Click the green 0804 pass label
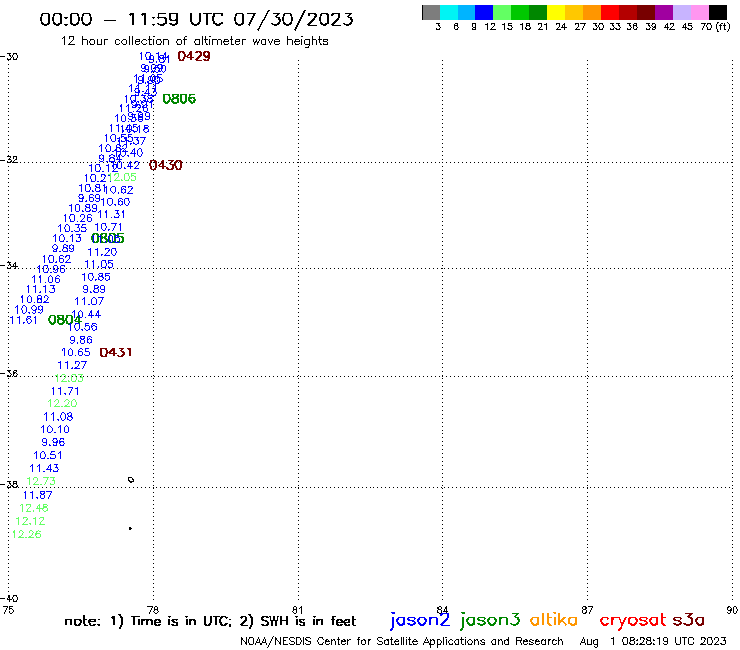The width and height of the screenshot is (740, 650). (x=65, y=320)
